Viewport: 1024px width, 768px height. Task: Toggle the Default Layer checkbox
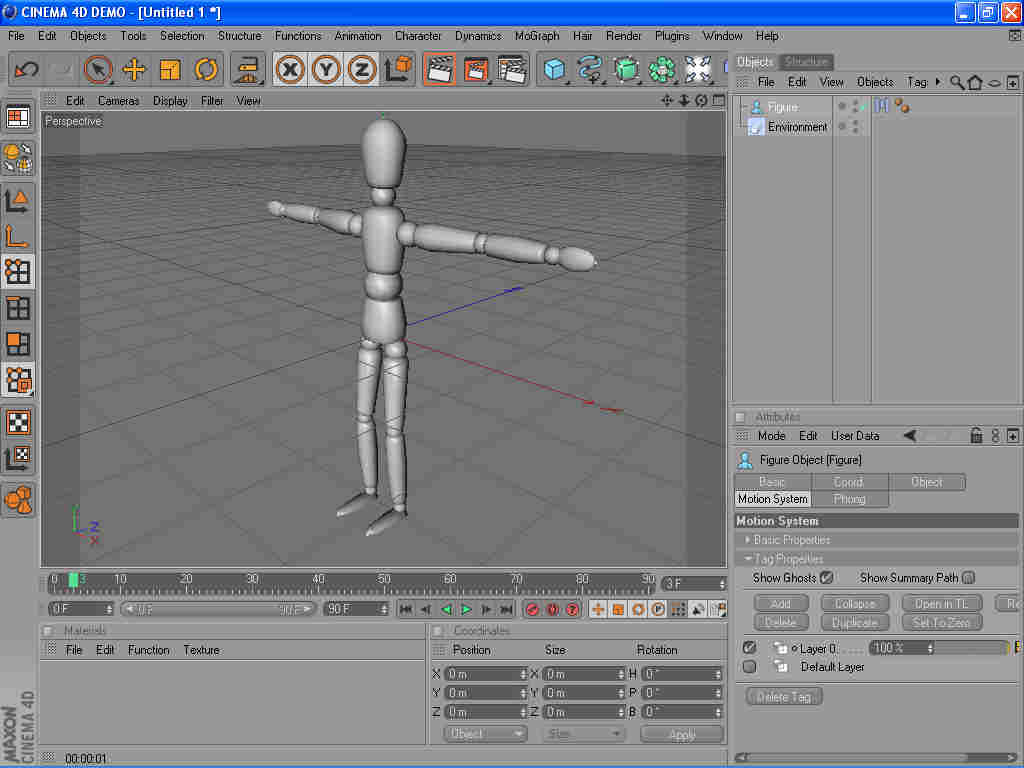tap(749, 667)
